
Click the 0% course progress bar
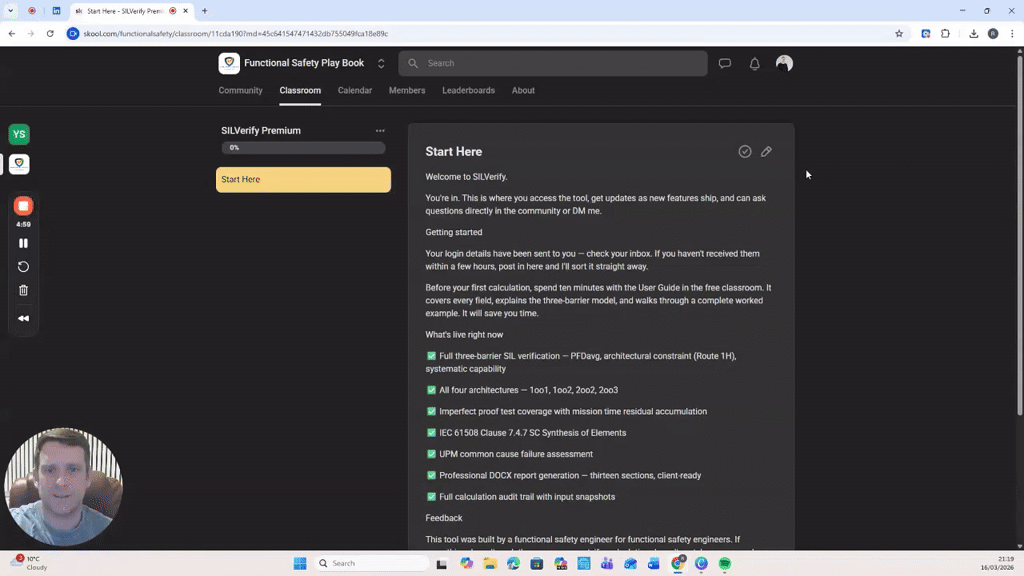pos(303,148)
